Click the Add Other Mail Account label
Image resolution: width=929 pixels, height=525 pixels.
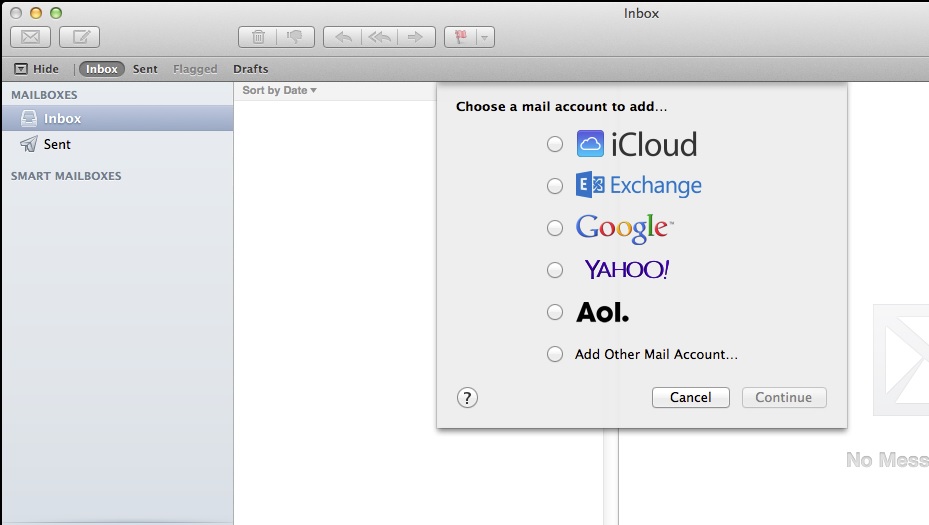pos(656,354)
